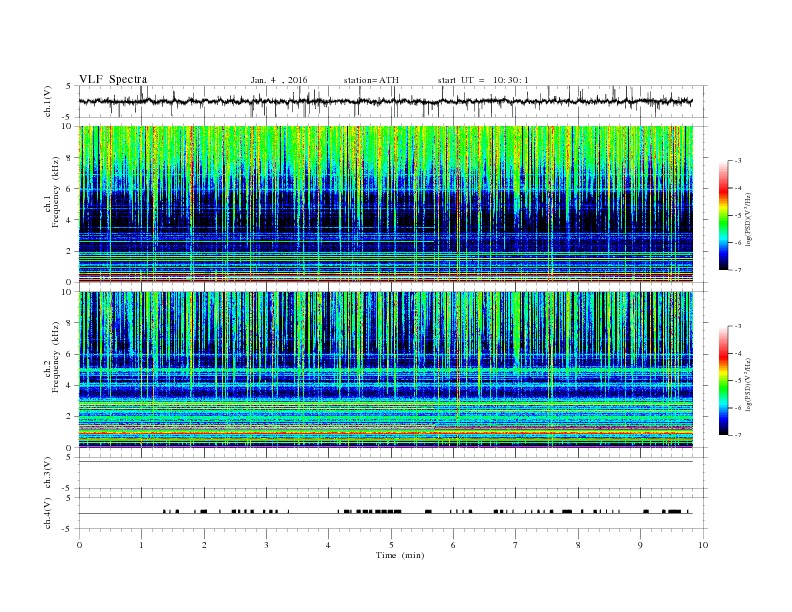Screen dimensions: 792x612
Task: Click the "station=ATH" header label
Action: [371, 80]
